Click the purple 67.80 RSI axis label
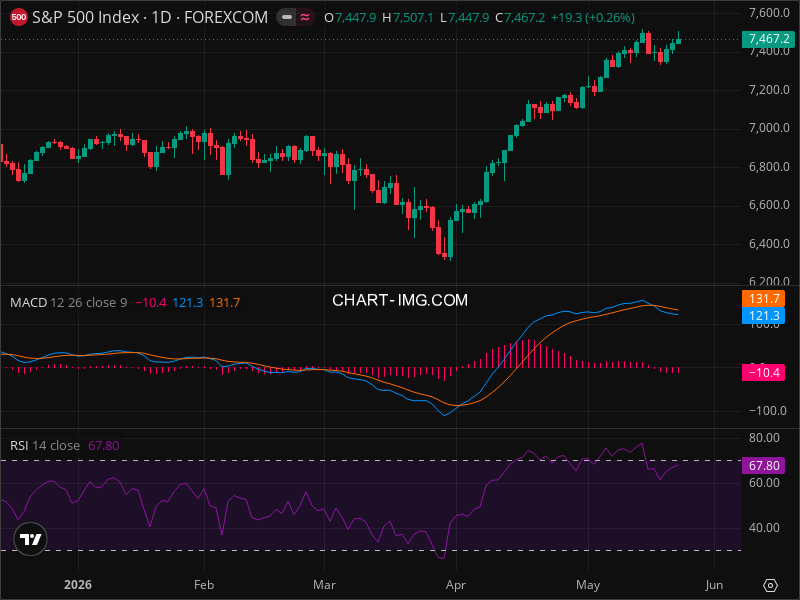800x600 pixels. (763, 465)
